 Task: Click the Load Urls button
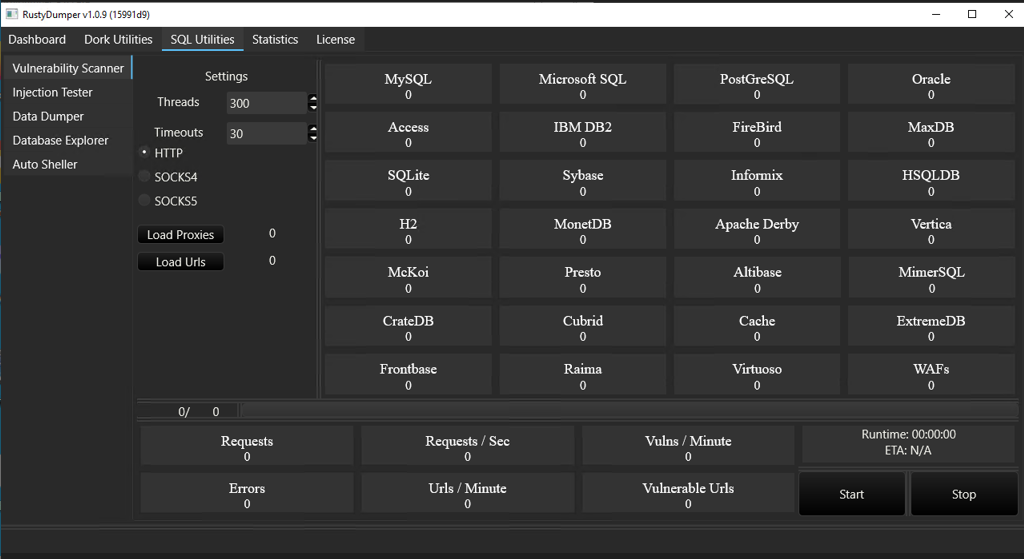click(180, 262)
